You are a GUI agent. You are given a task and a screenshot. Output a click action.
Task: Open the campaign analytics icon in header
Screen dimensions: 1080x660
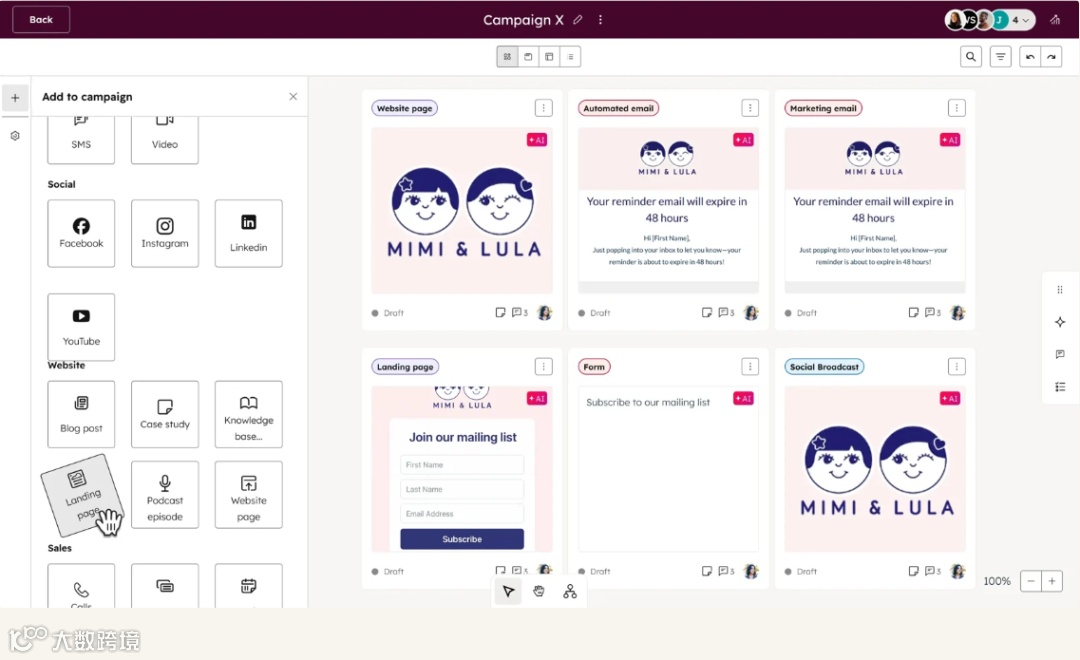(x=1055, y=20)
